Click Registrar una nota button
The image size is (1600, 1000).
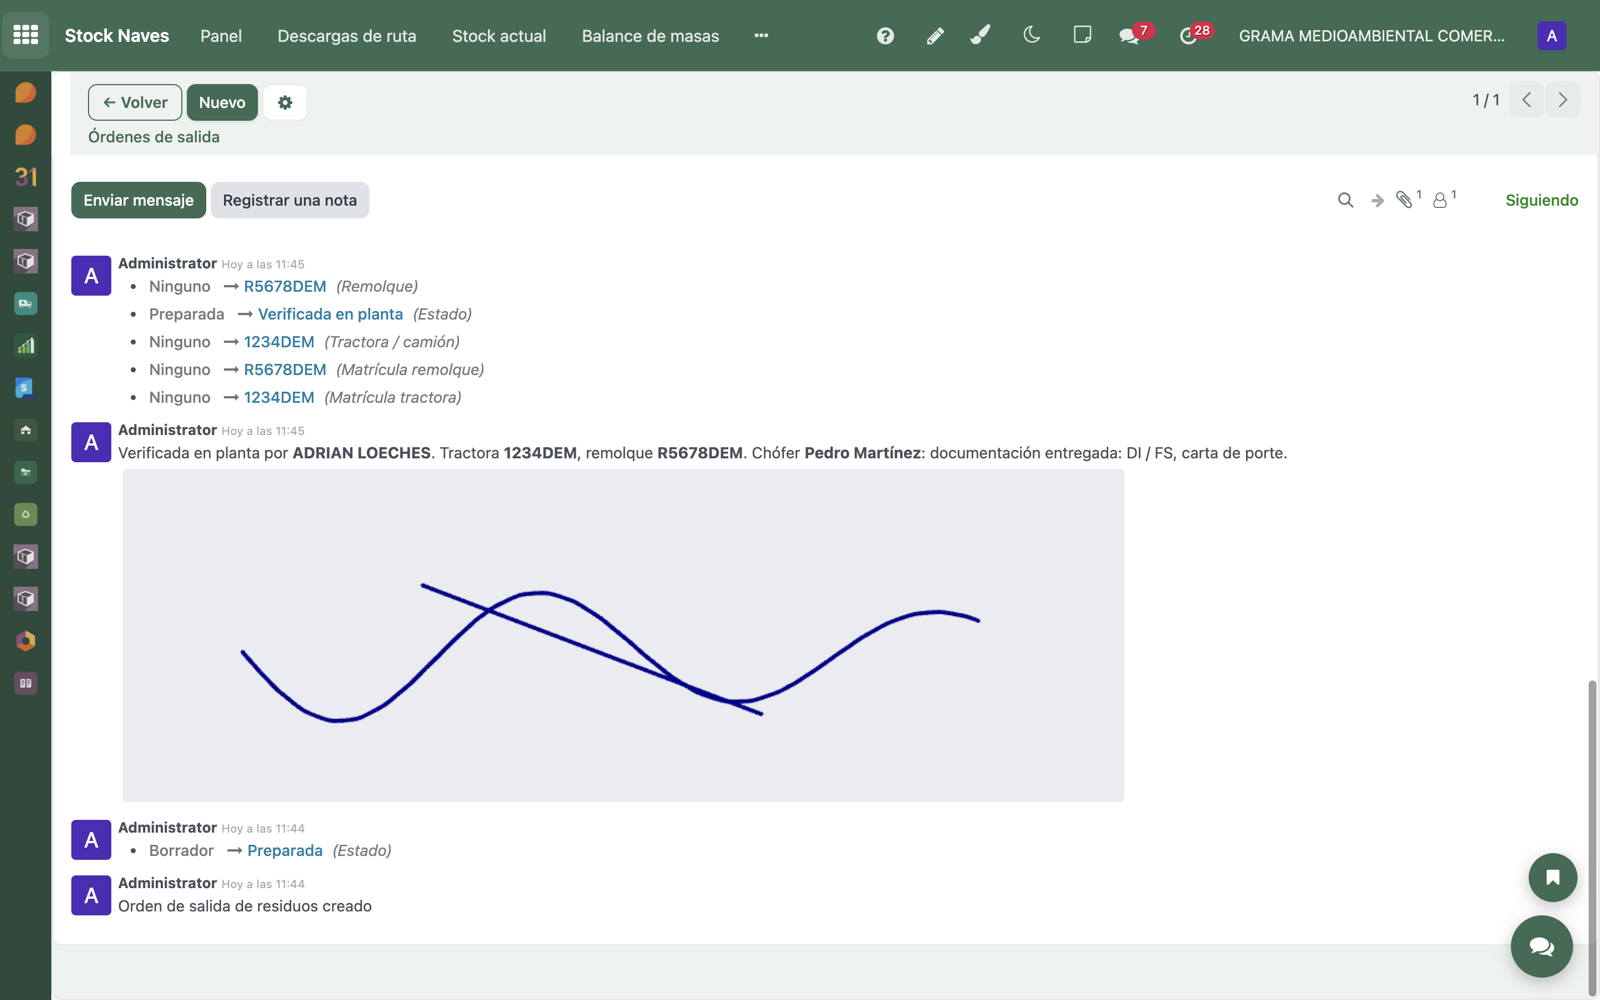290,200
